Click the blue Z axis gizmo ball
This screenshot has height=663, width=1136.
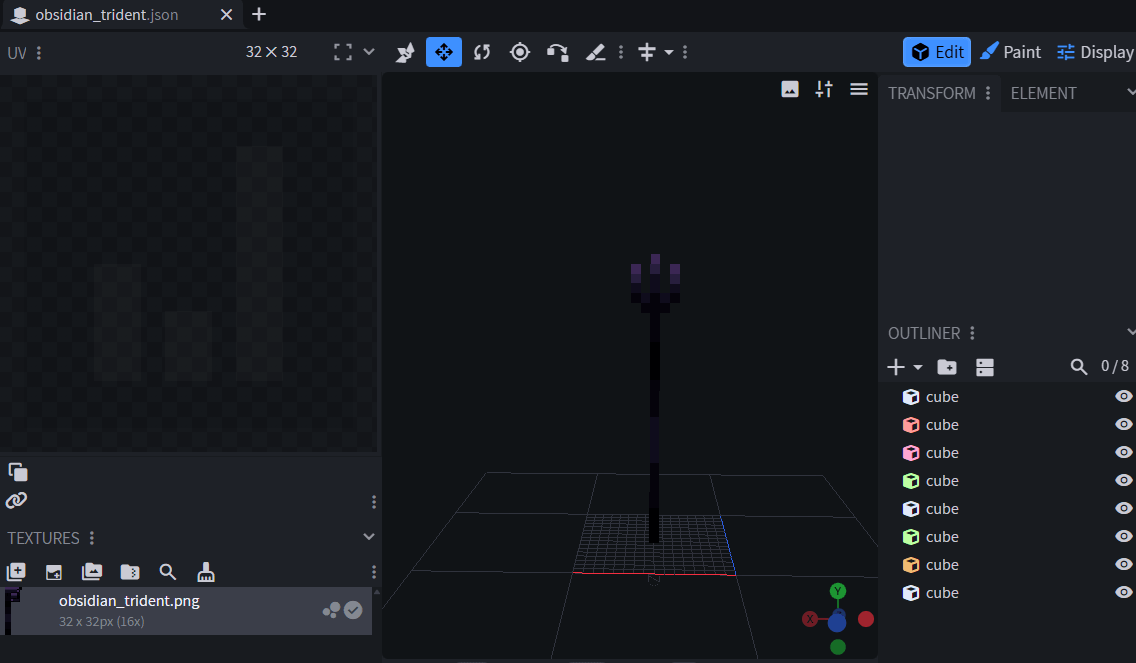[x=837, y=622]
